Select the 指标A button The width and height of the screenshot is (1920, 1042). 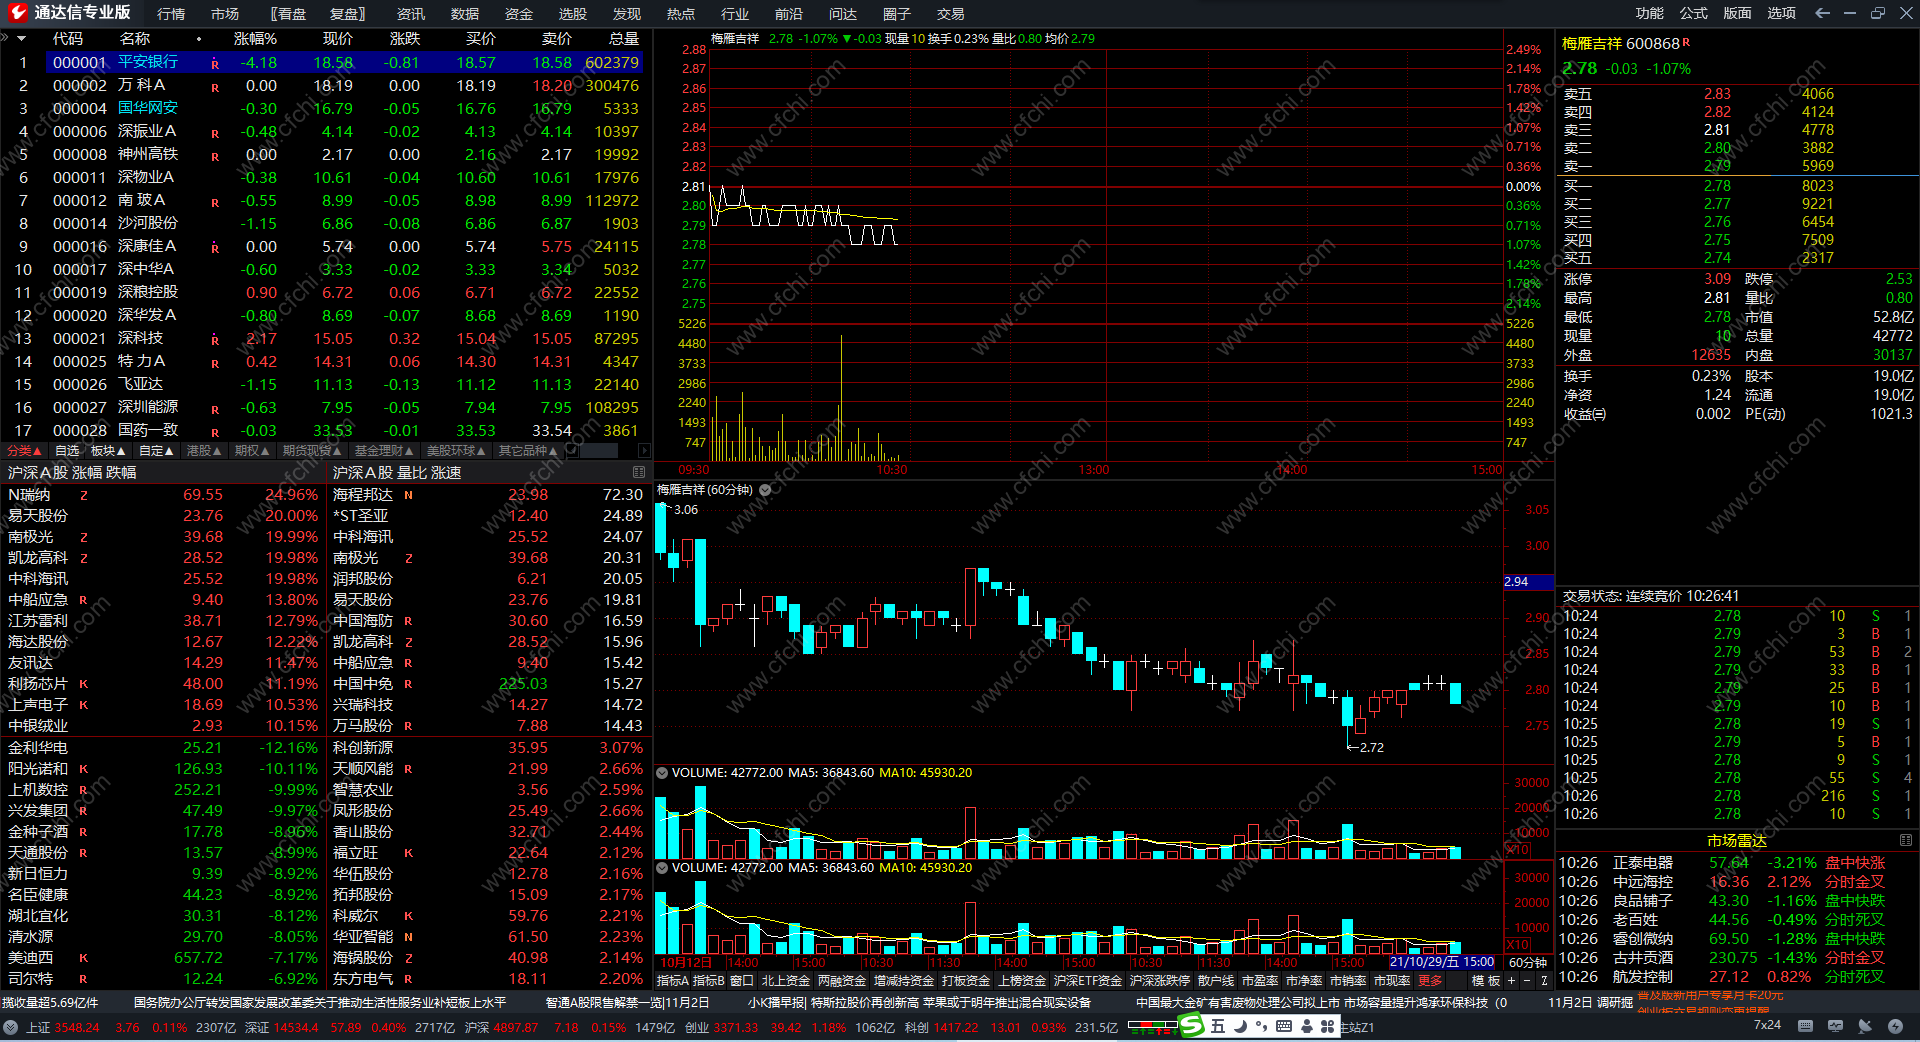tap(673, 981)
